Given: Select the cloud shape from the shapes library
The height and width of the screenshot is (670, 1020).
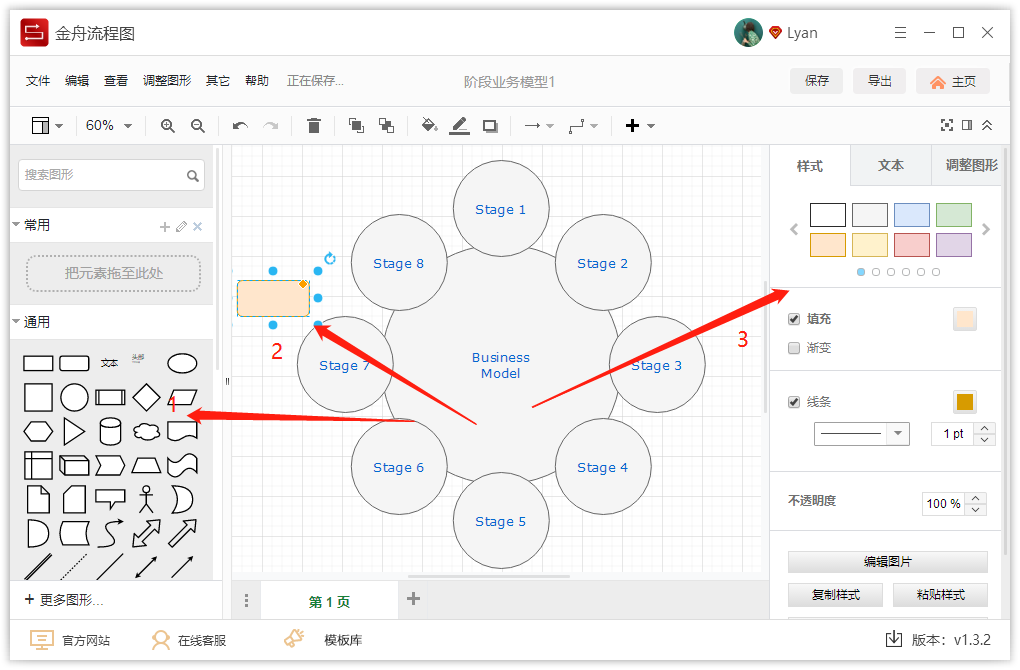Looking at the screenshot, I should tap(146, 431).
